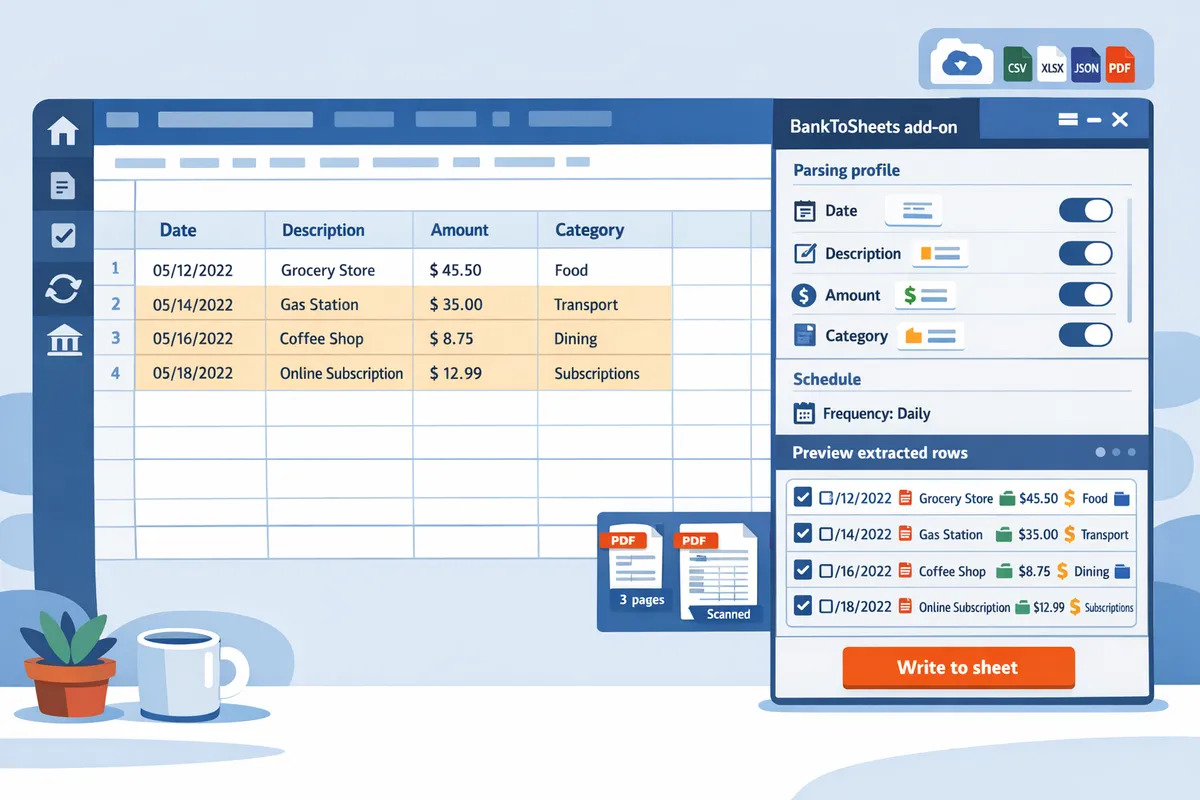Choose the XLSX export format icon

[x=1052, y=66]
